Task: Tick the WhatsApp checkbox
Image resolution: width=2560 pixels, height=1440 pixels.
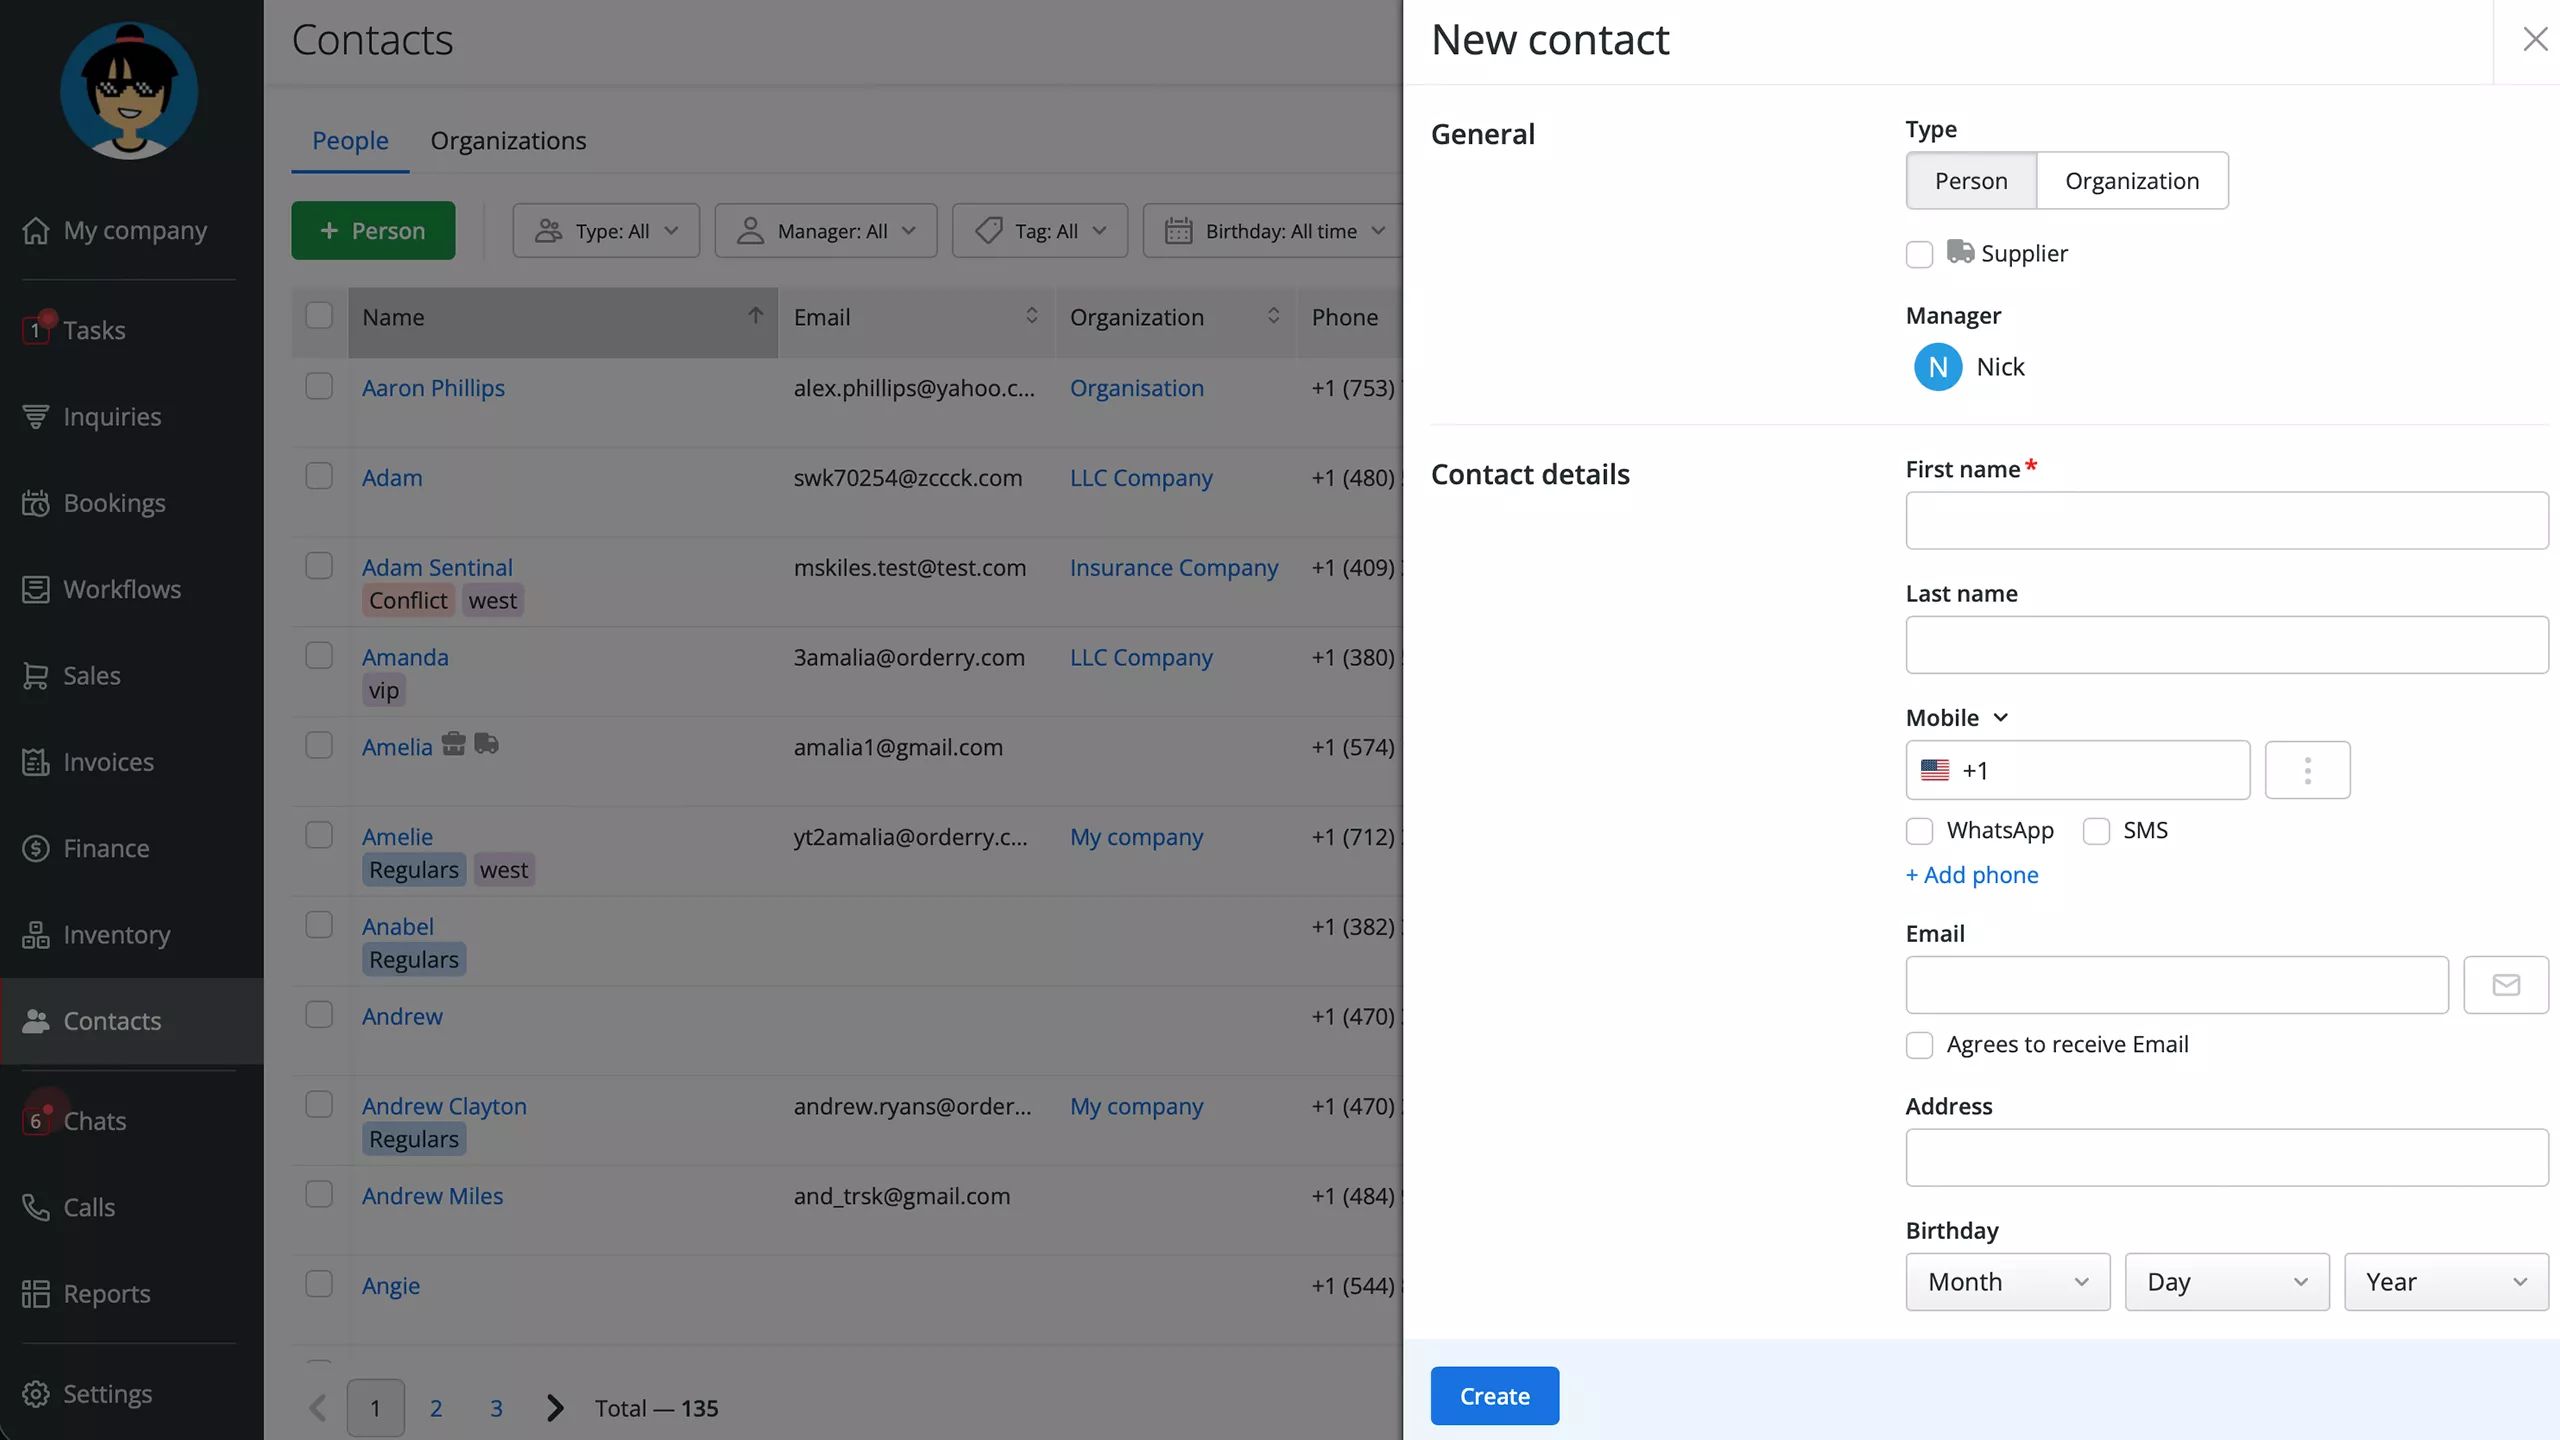Action: (1919, 831)
